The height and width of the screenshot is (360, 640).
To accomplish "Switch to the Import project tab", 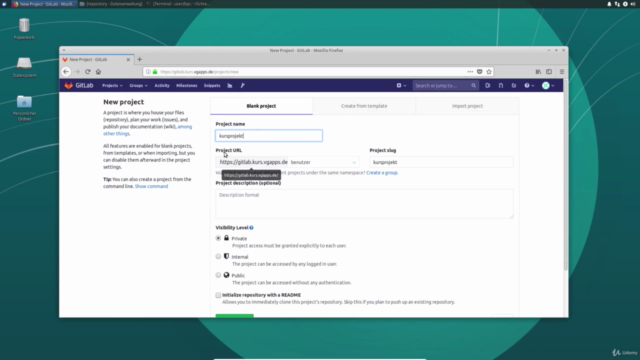I will (467, 106).
